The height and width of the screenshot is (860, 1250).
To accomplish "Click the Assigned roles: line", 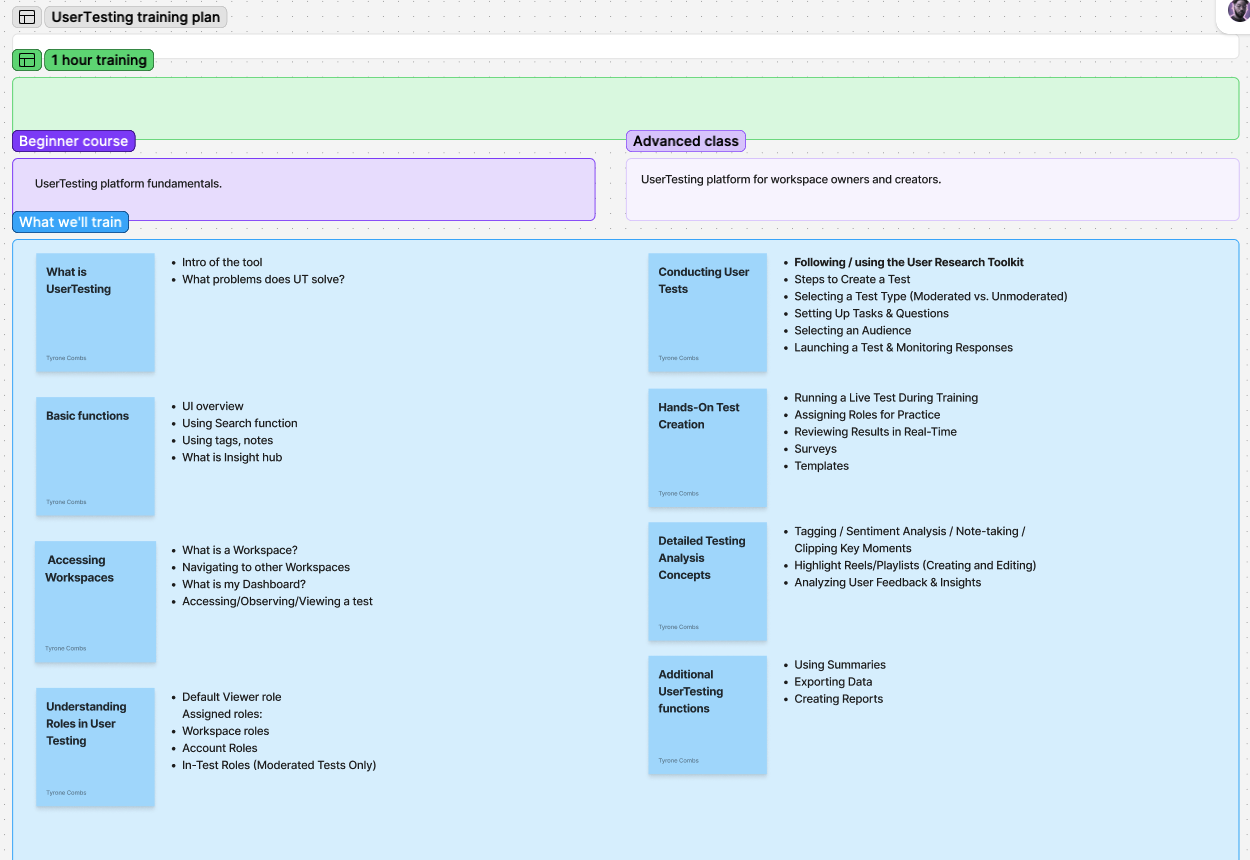I will (222, 714).
